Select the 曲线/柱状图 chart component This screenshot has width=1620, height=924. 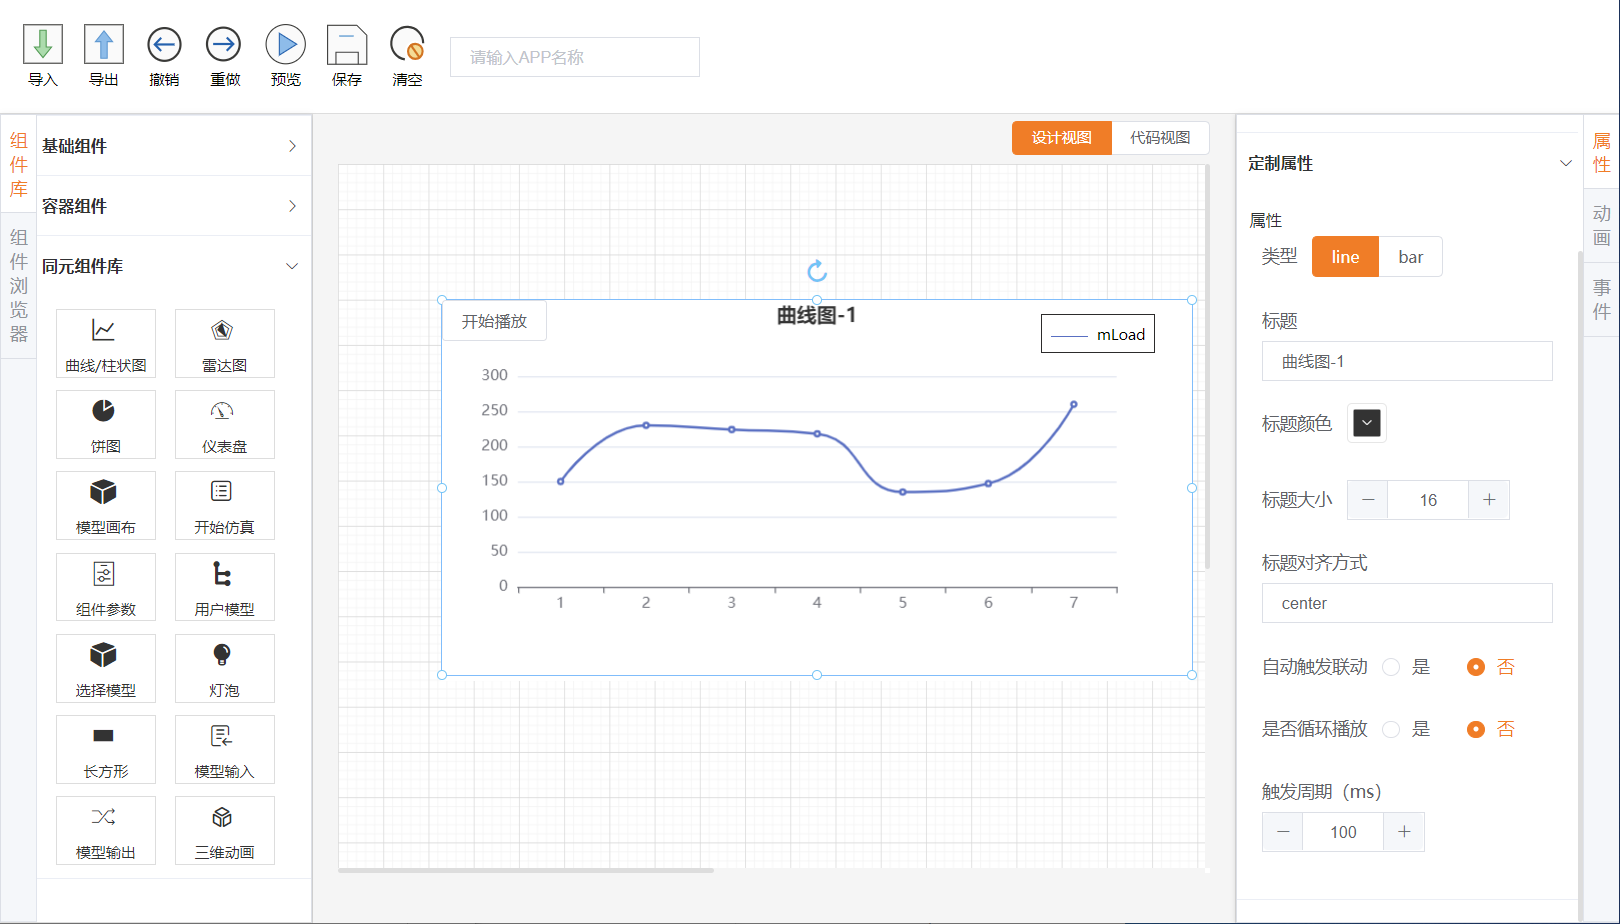[106, 343]
